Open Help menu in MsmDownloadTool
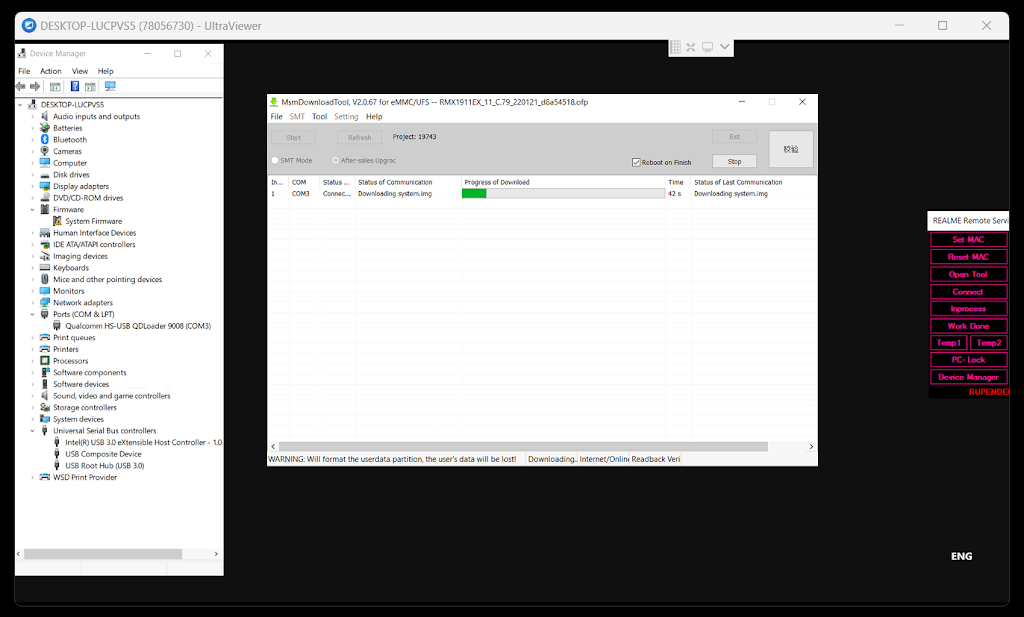 [374, 117]
